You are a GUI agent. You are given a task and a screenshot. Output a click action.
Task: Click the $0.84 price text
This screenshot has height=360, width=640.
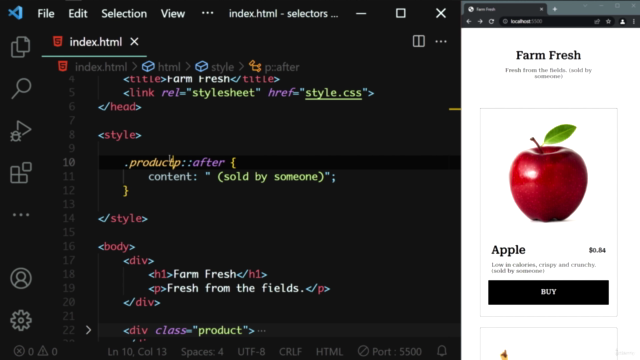pos(597,250)
